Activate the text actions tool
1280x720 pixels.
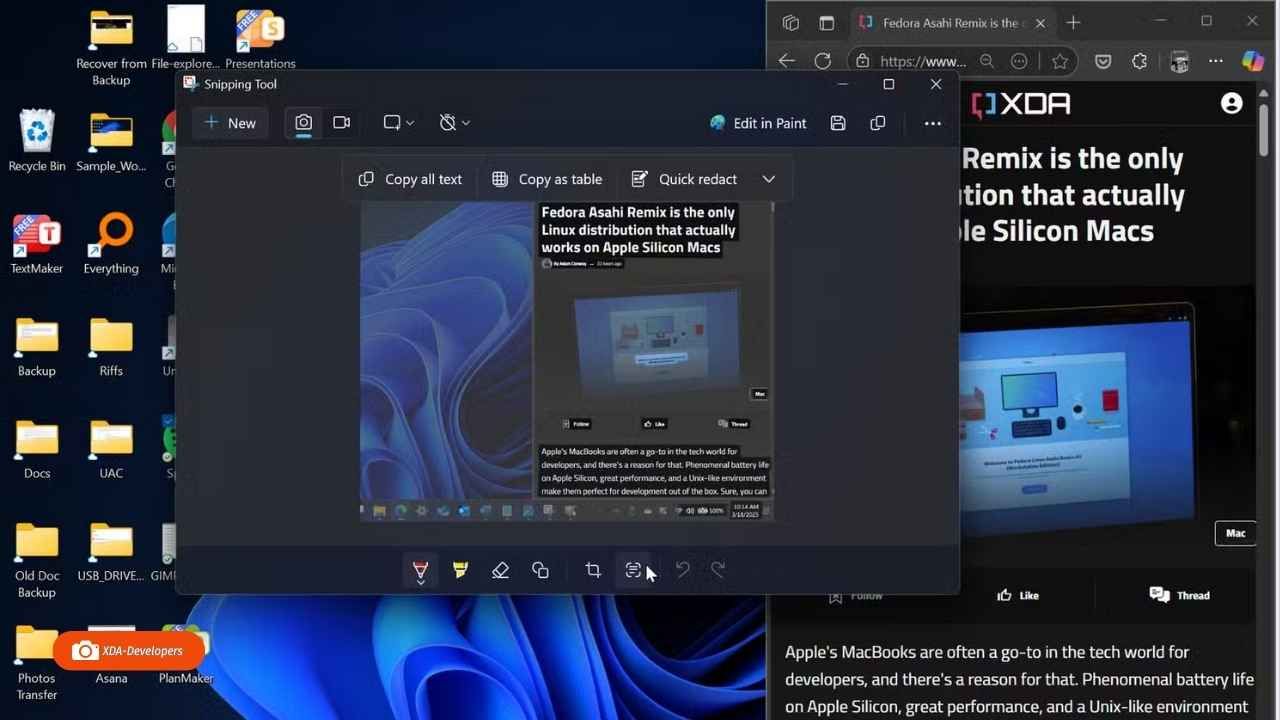tap(633, 570)
